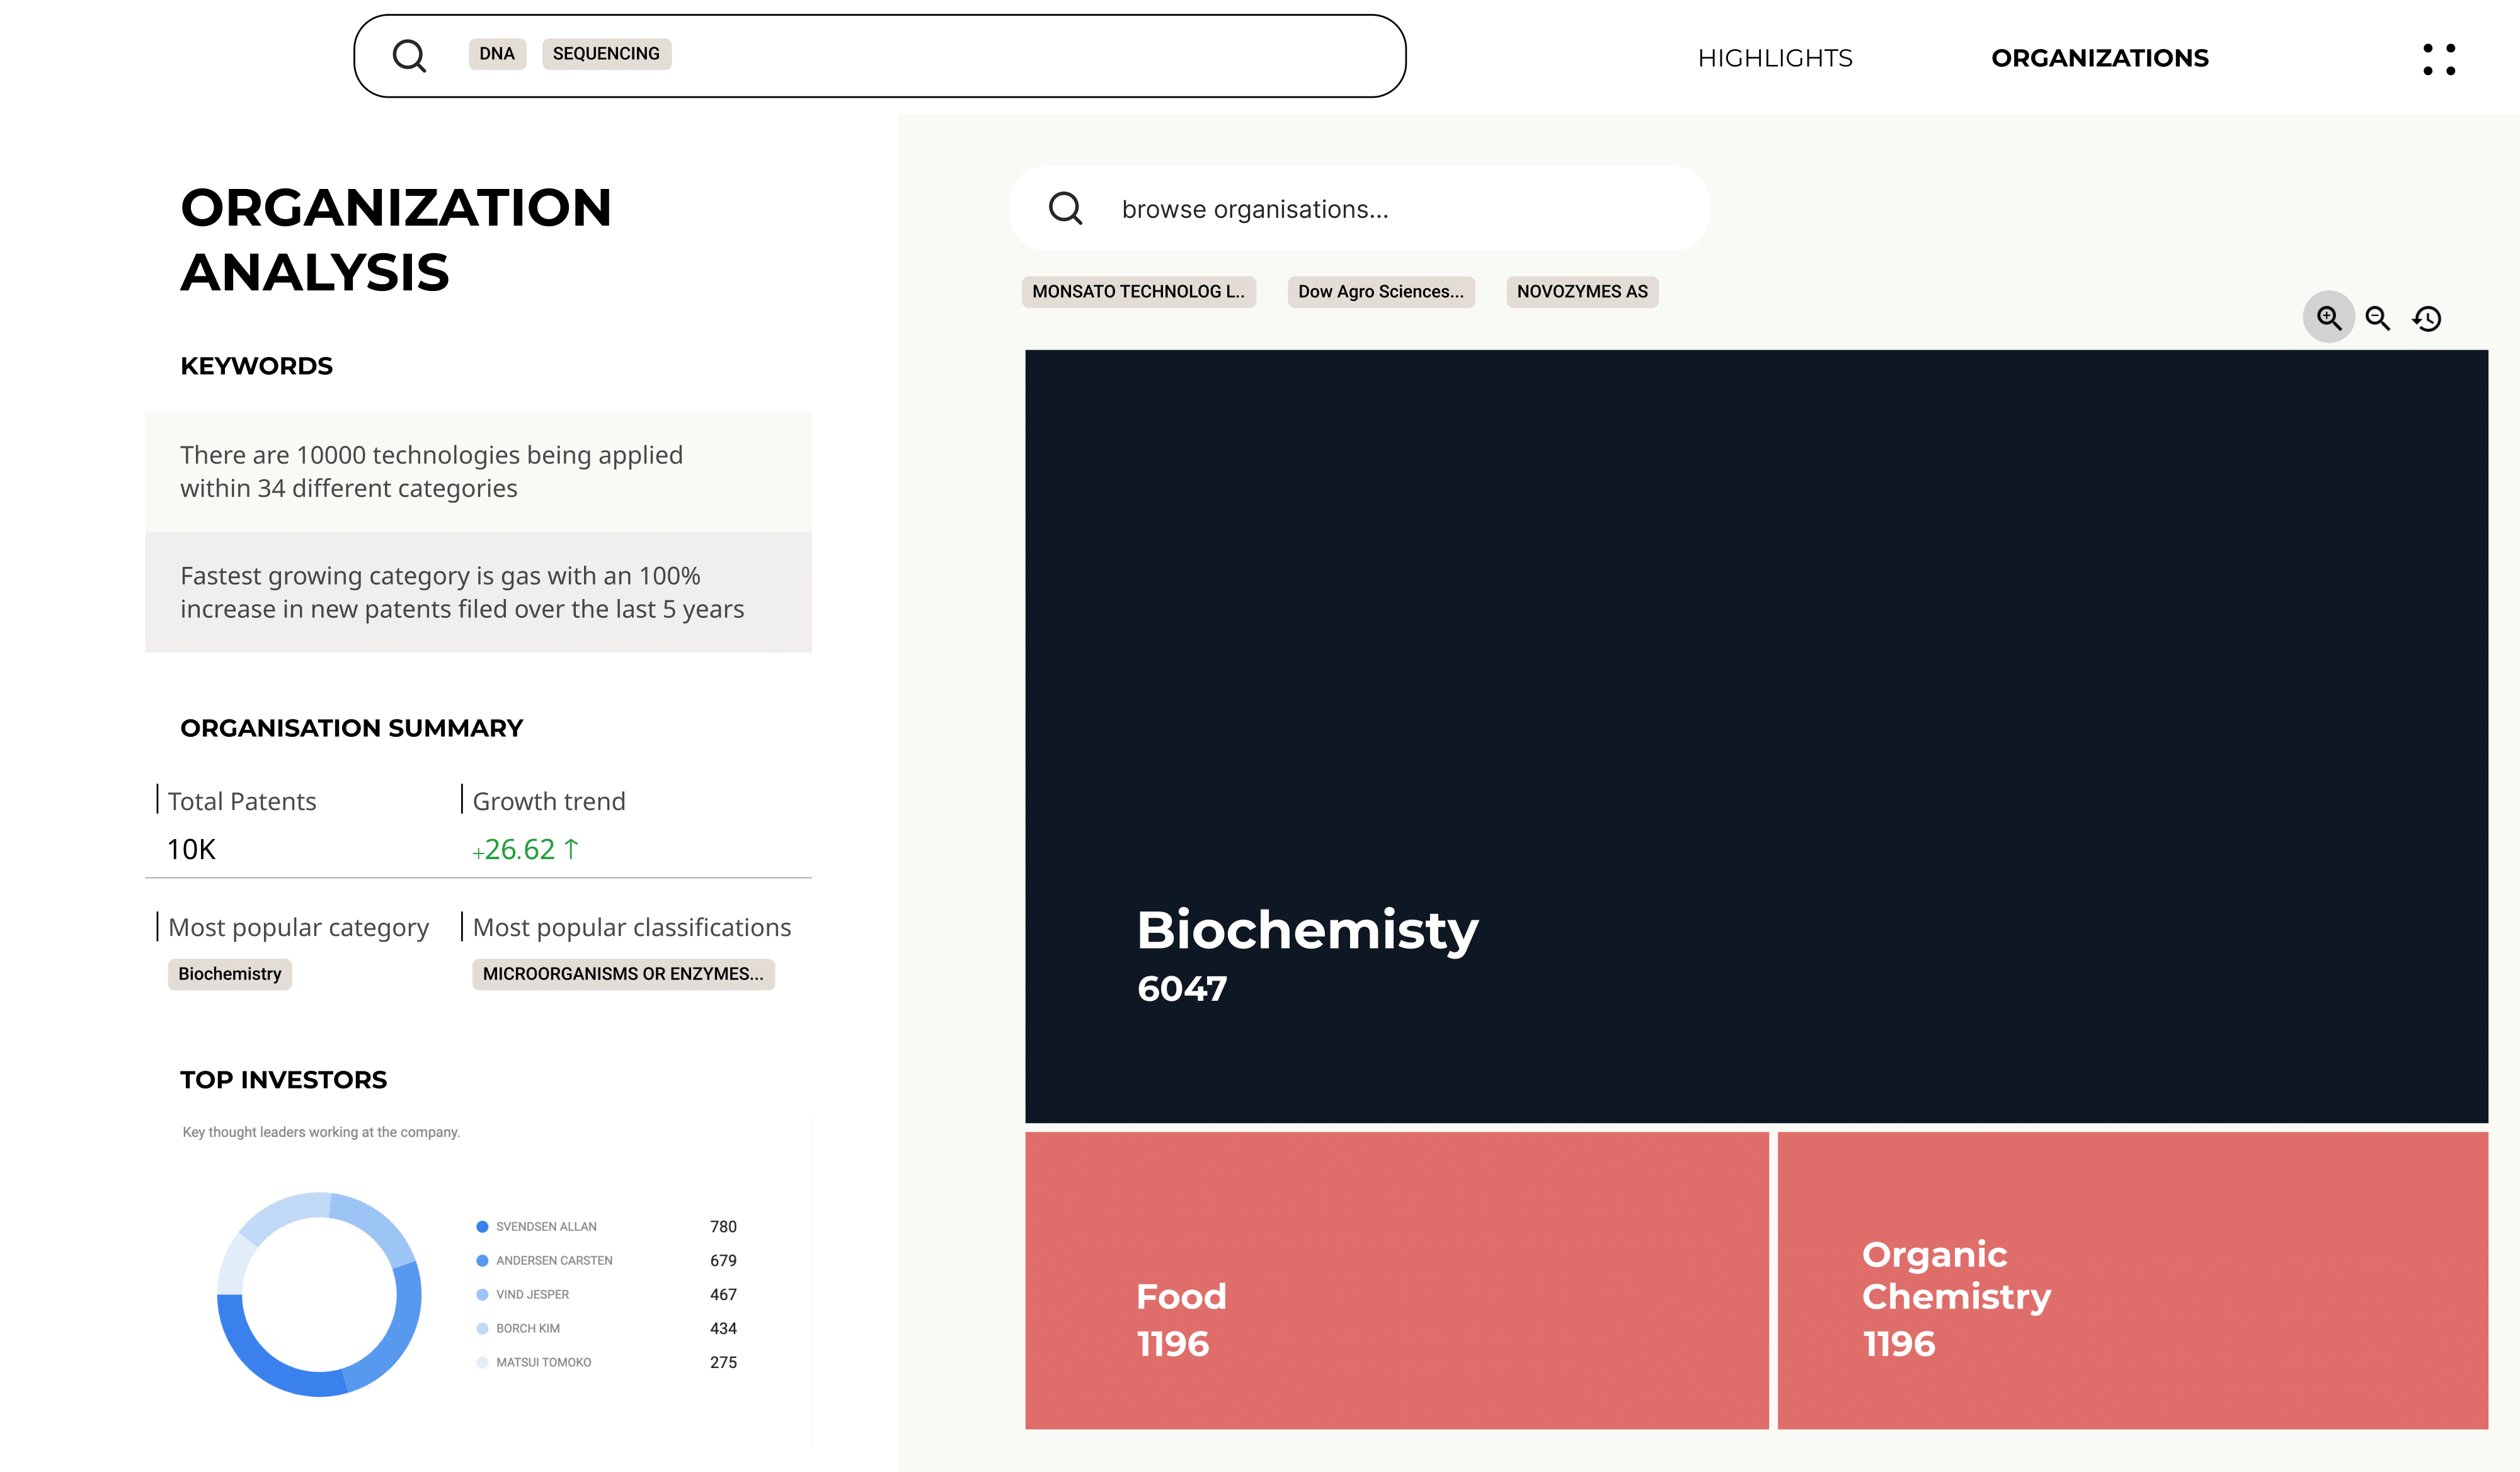Reset treemap view with history icon
Viewport: 2520px width, 1472px height.
[x=2427, y=319]
